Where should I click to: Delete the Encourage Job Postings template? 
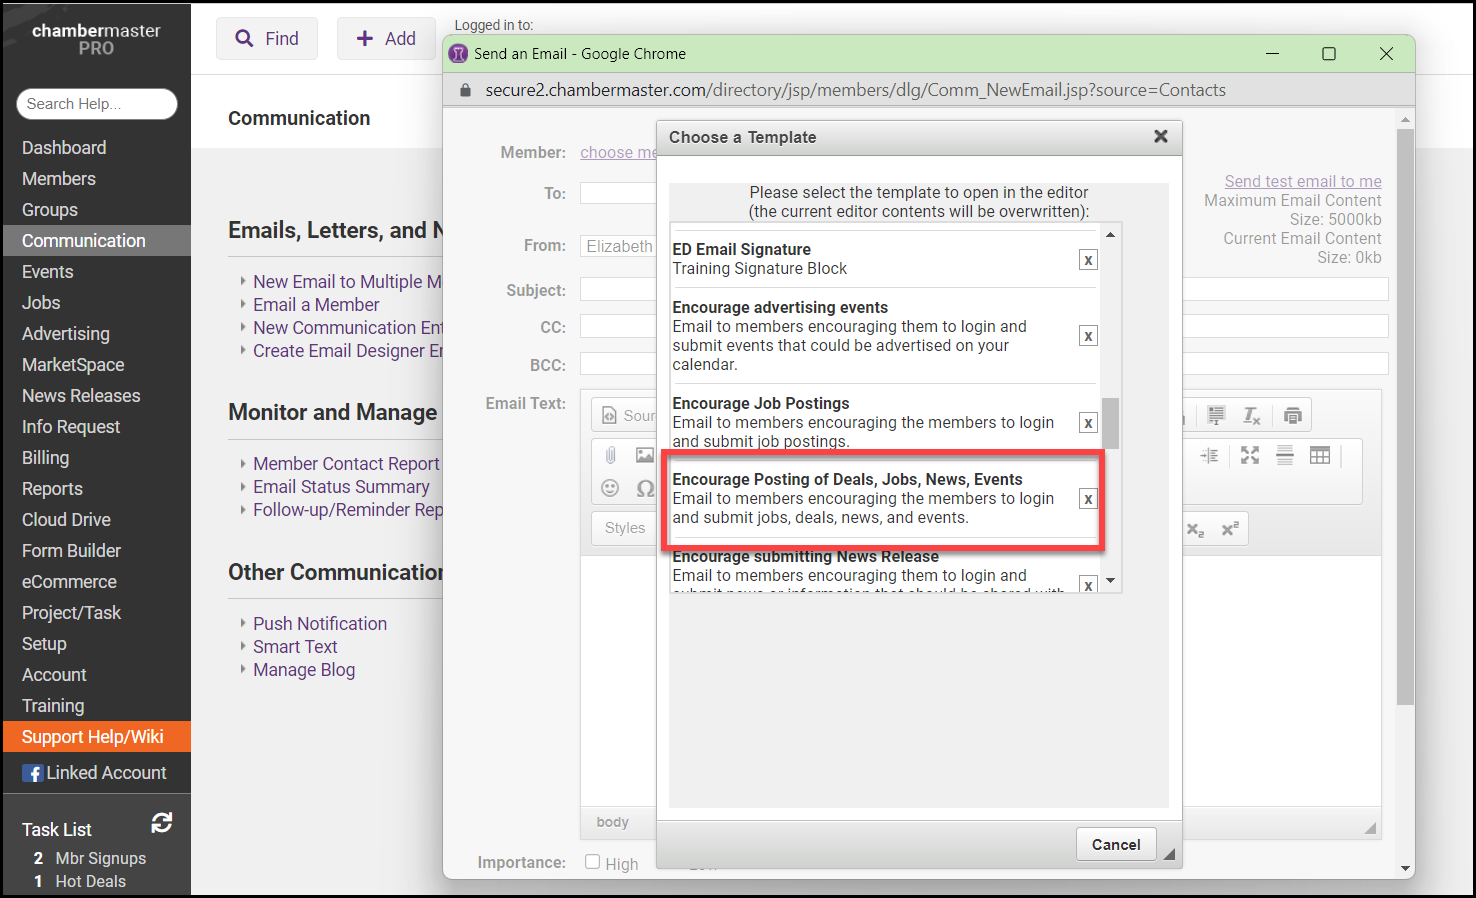(1088, 423)
